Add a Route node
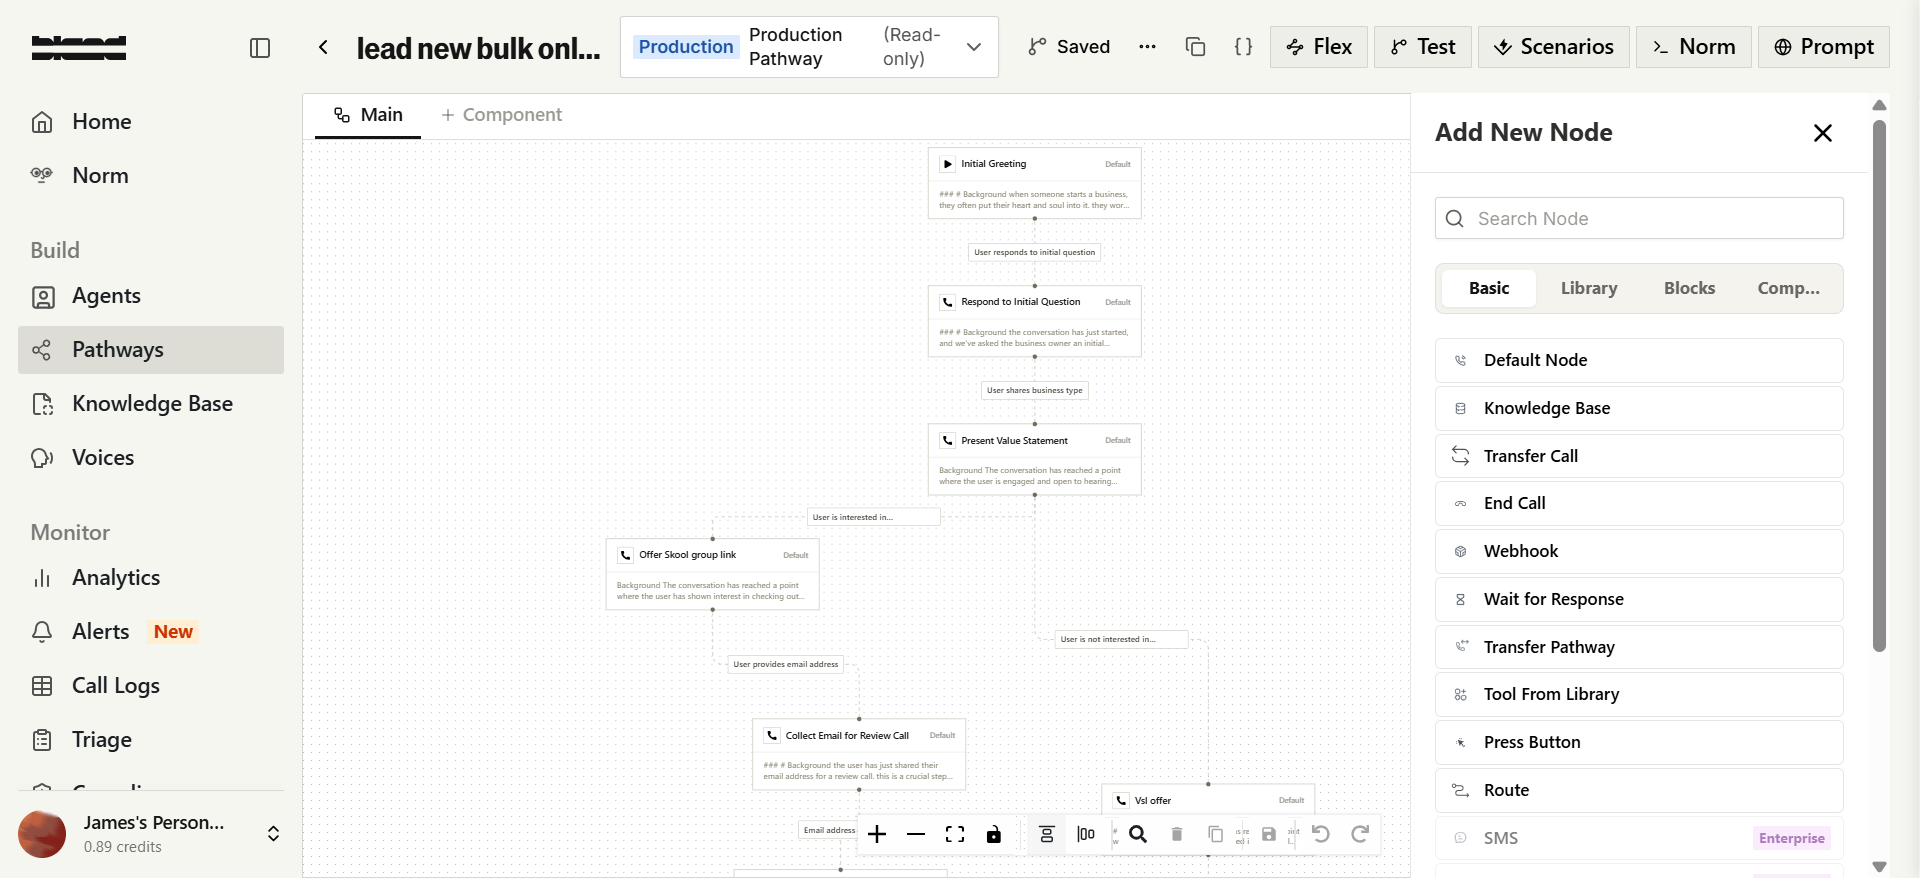 [x=1639, y=790]
